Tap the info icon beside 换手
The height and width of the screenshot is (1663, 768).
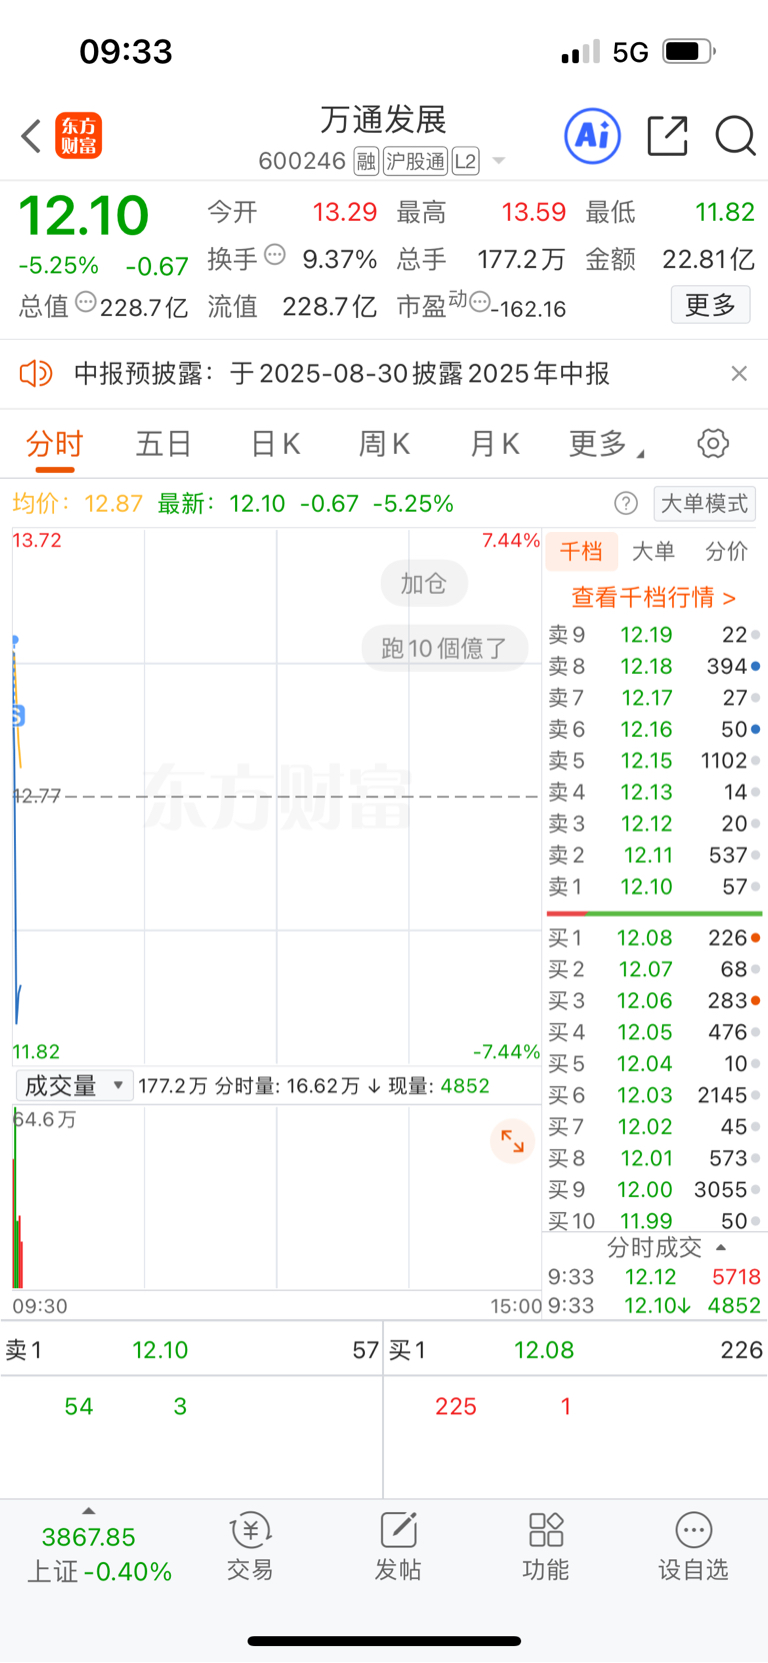(x=274, y=254)
